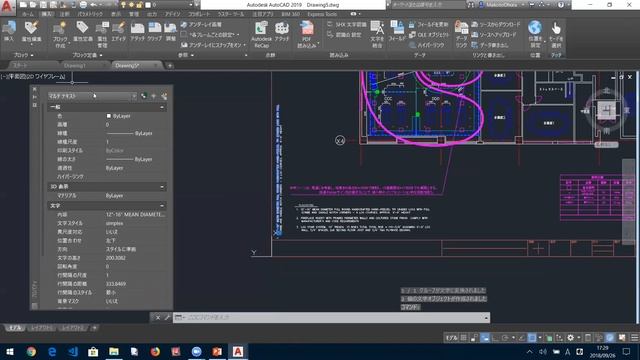Click select objects icon in Properties palette
Viewport: 640px width, 360px height.
pyautogui.click(x=153, y=96)
